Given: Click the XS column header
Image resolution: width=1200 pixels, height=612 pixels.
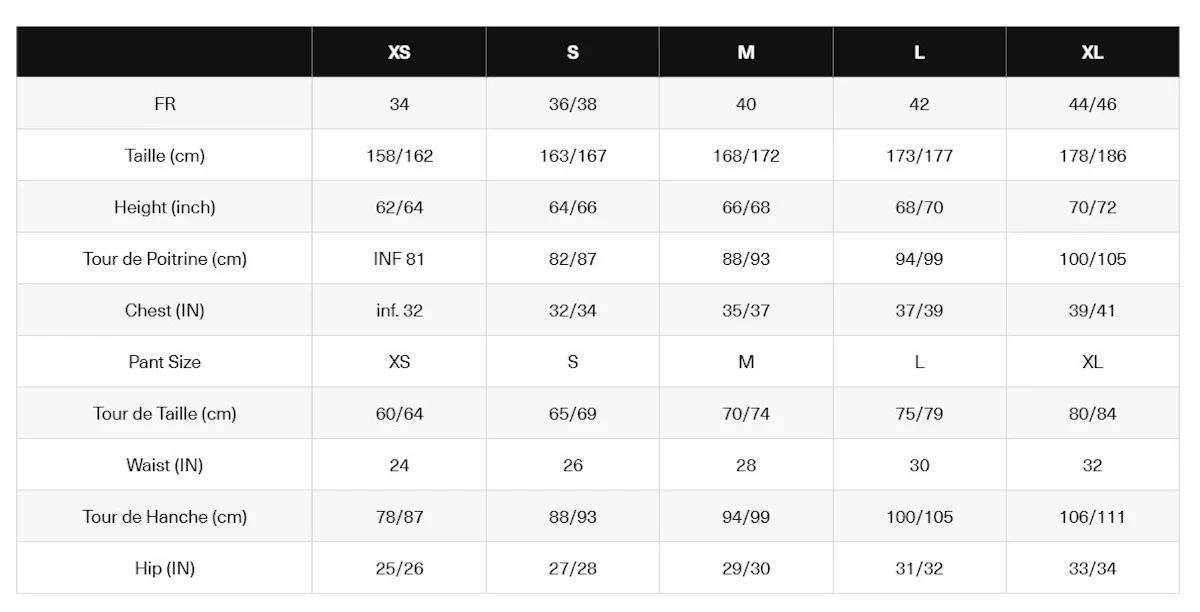Looking at the screenshot, I should tap(399, 53).
